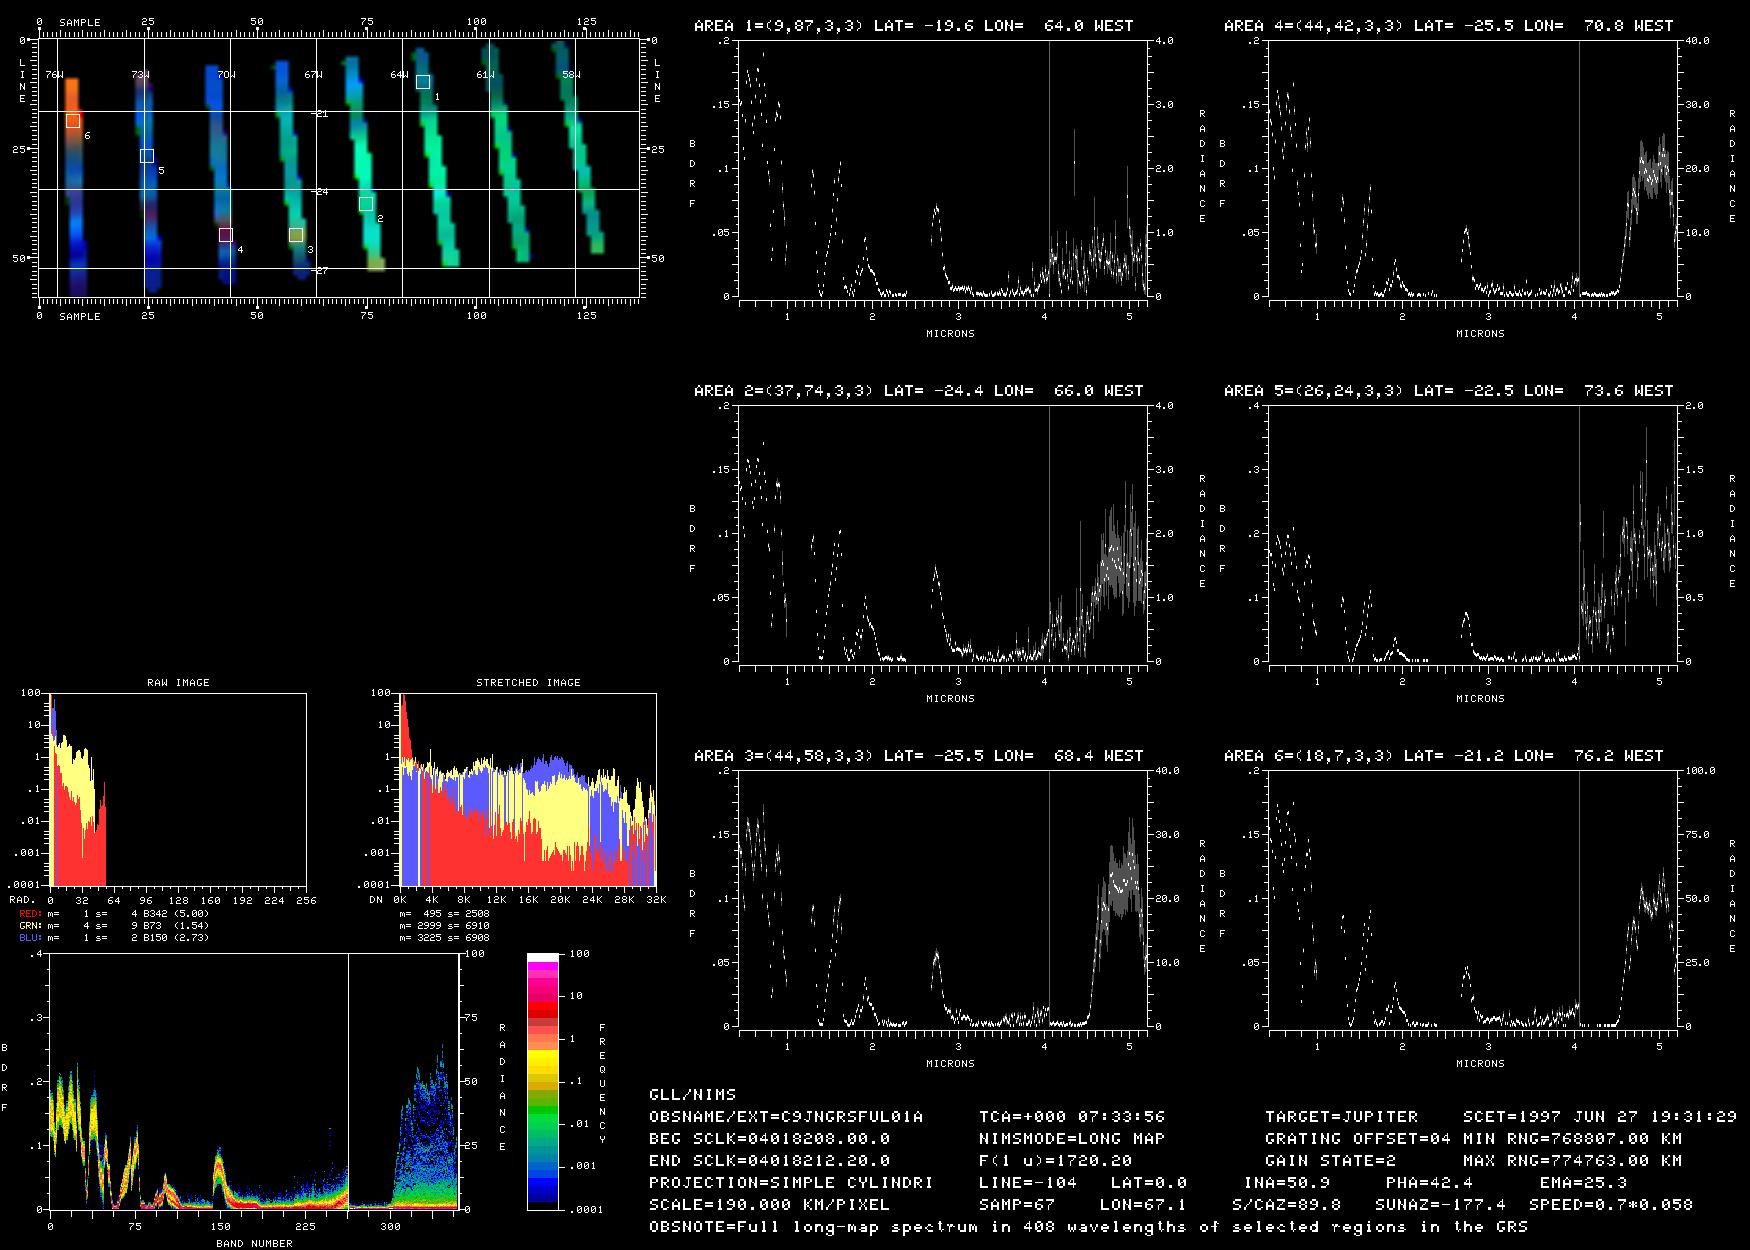Click the AREA 6 plot title with LON 76.2 WEST

(x=1443, y=756)
